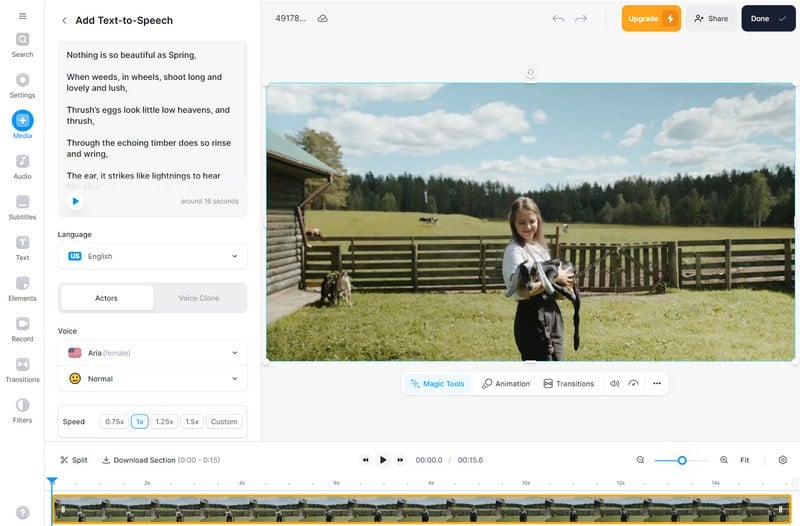This screenshot has width=800, height=526.
Task: Set speed to 0.75x
Action: [114, 421]
